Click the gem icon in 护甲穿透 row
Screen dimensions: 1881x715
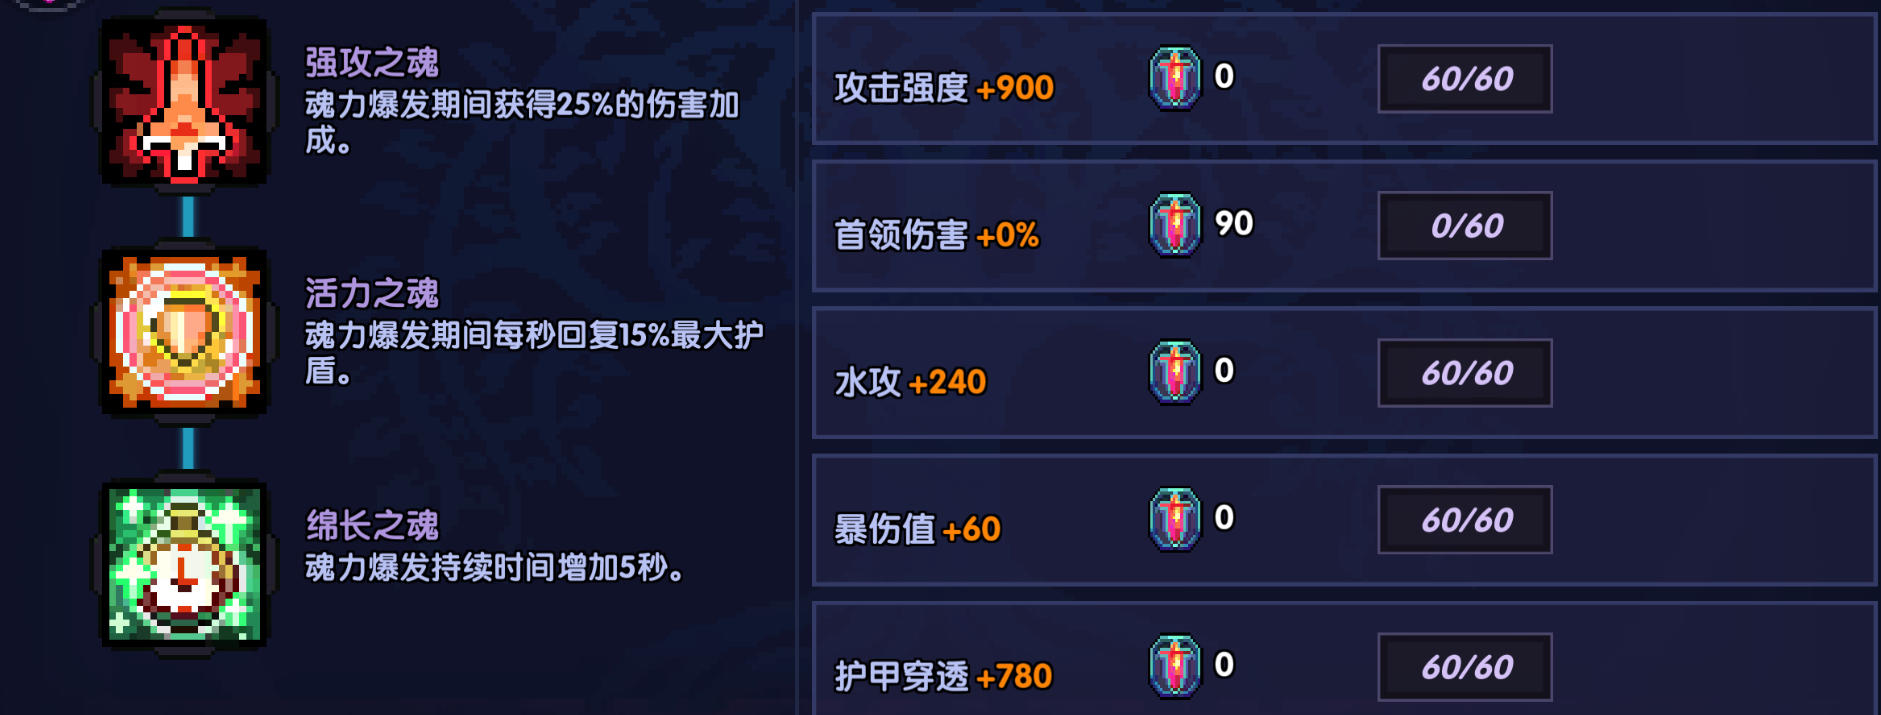[1175, 666]
